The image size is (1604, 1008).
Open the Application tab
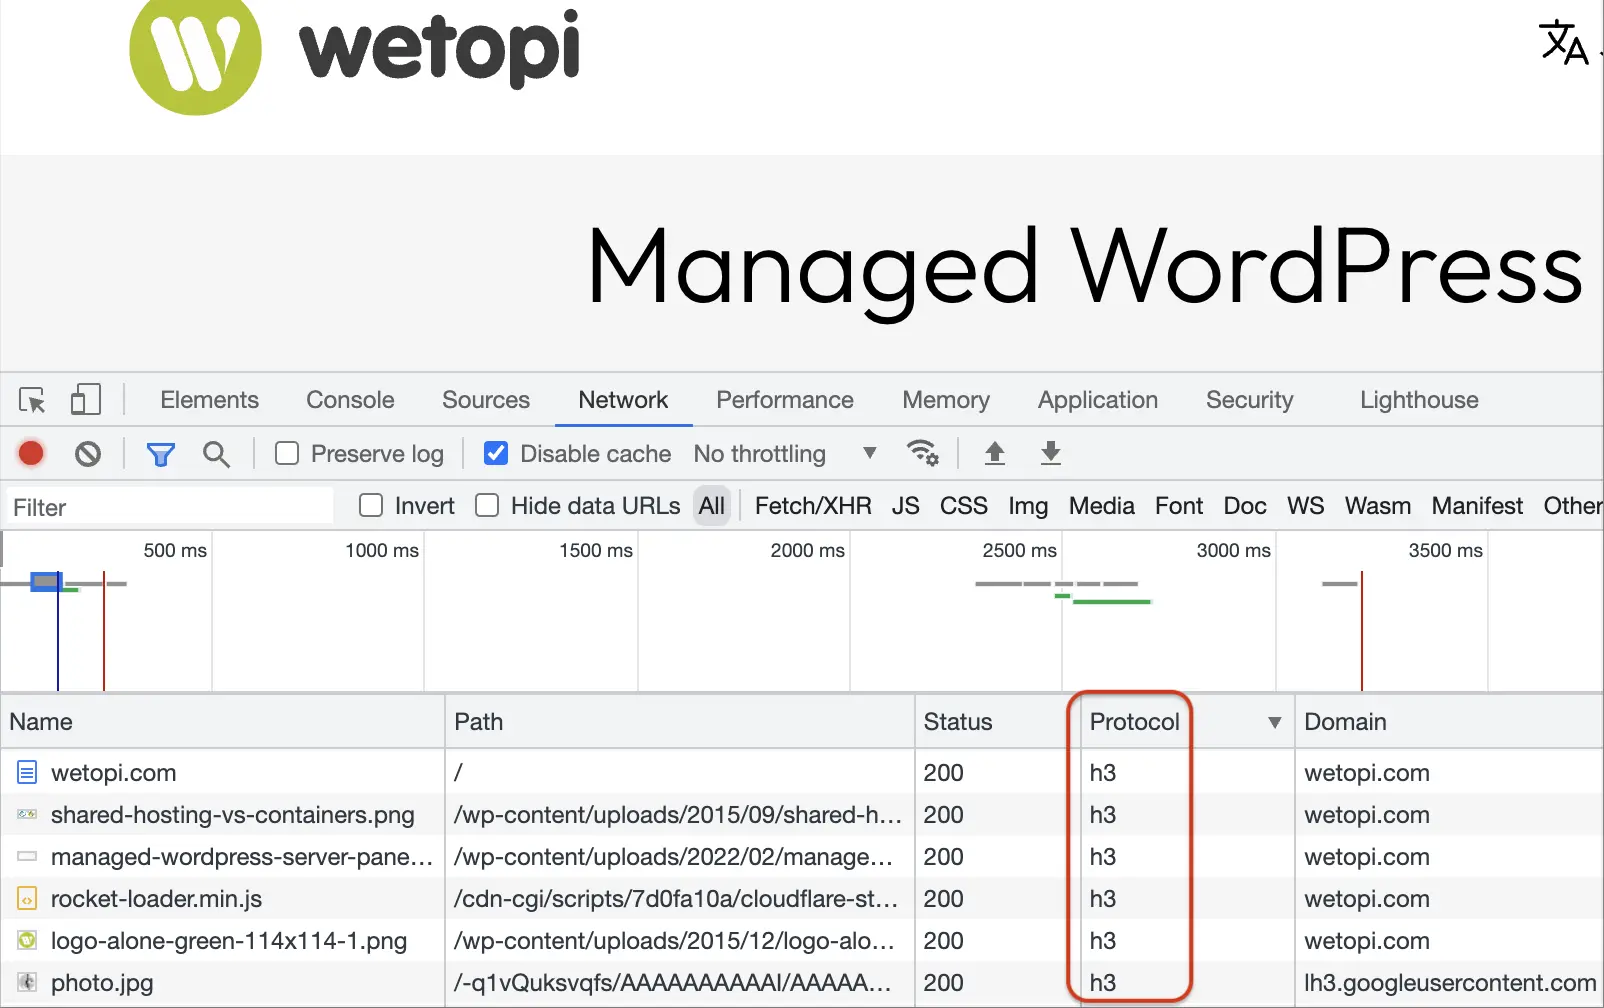tap(1098, 400)
